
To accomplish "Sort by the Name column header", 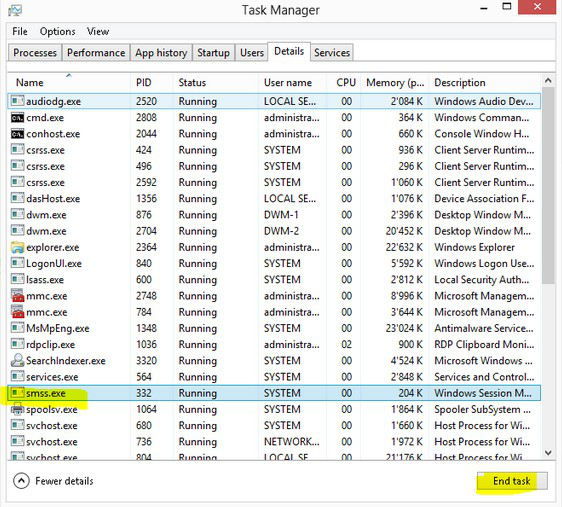I will (69, 82).
